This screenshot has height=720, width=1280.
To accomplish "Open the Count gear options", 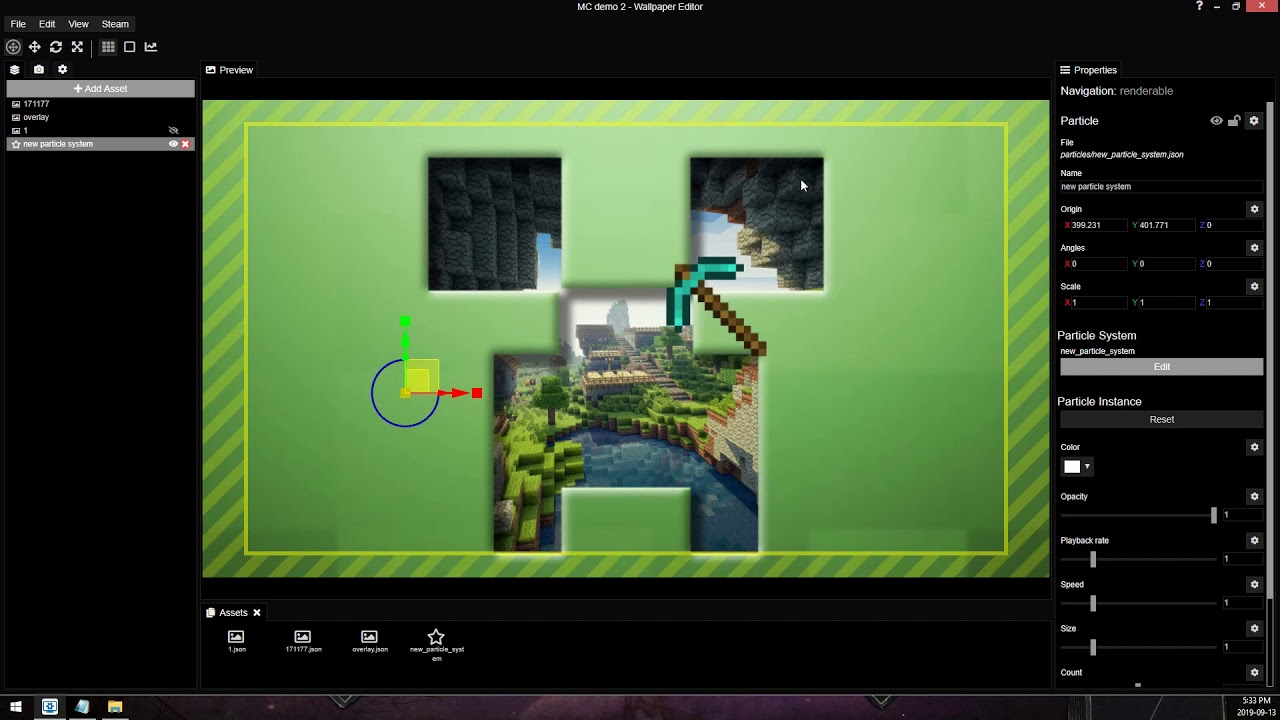I will point(1254,673).
